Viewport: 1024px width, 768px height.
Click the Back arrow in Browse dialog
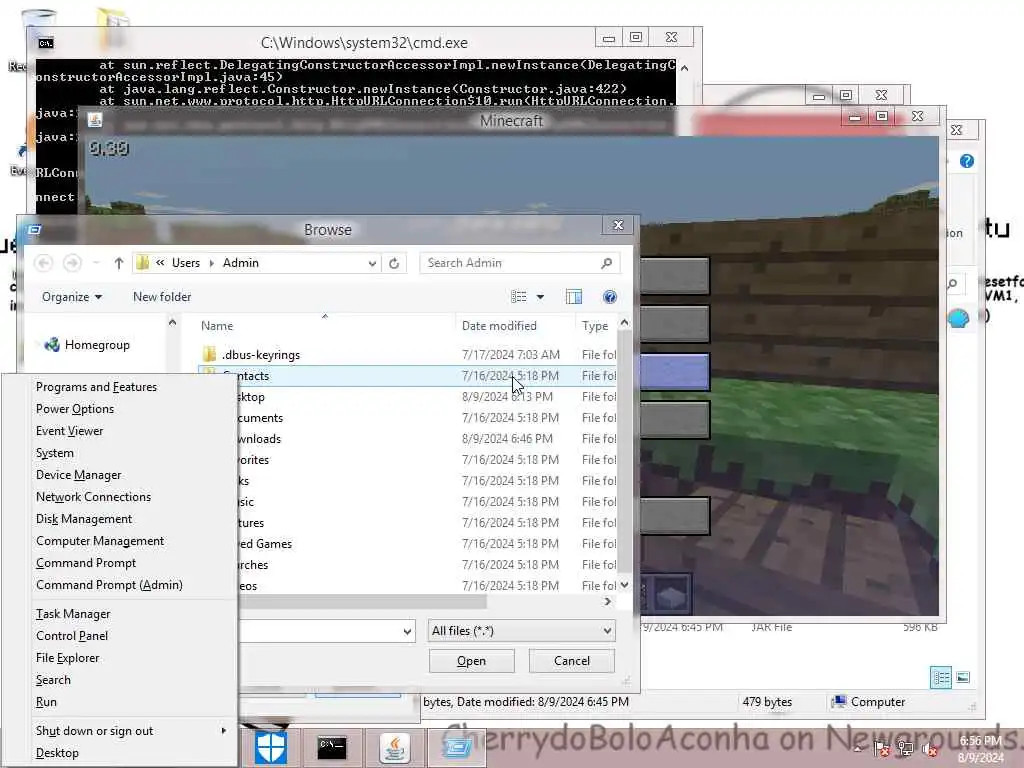(x=44, y=263)
